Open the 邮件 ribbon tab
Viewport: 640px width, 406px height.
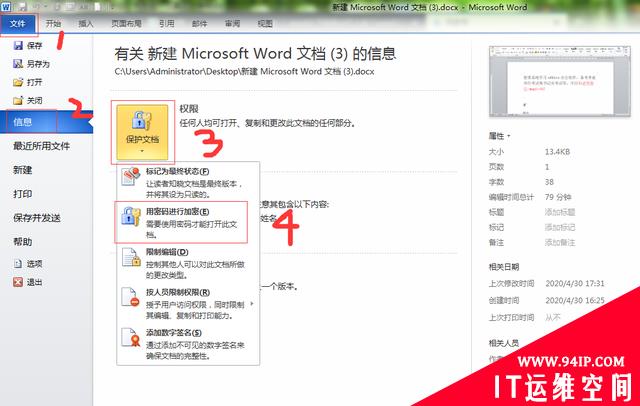click(x=200, y=24)
